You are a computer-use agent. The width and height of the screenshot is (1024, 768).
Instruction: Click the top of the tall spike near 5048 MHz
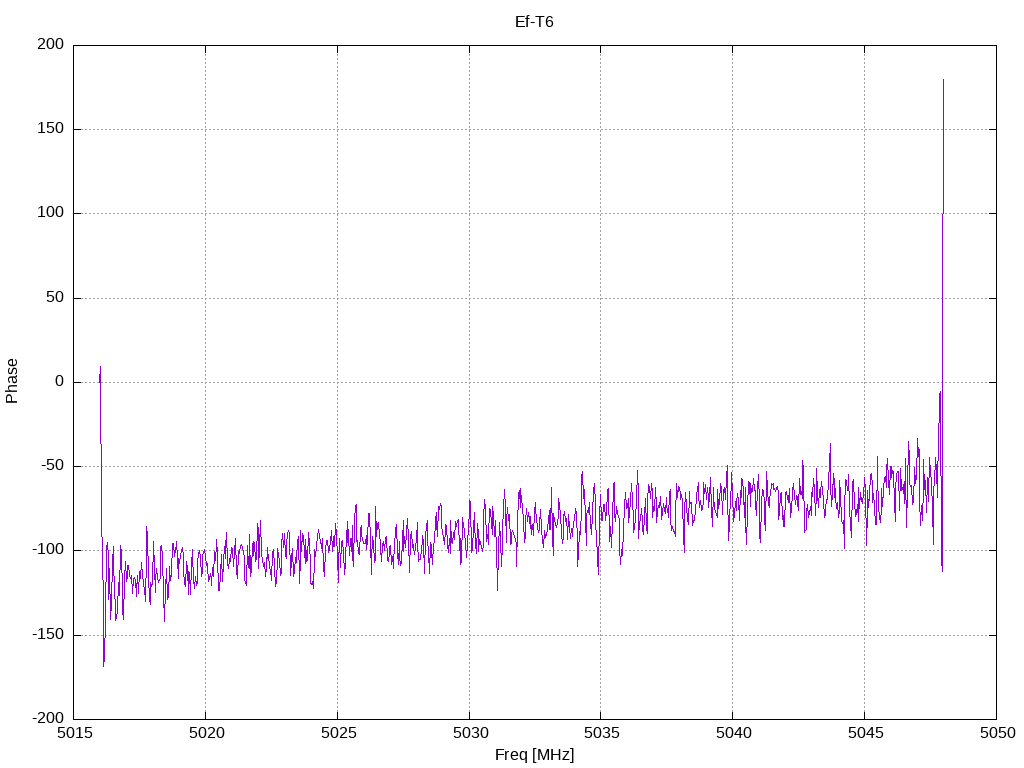pos(943,80)
